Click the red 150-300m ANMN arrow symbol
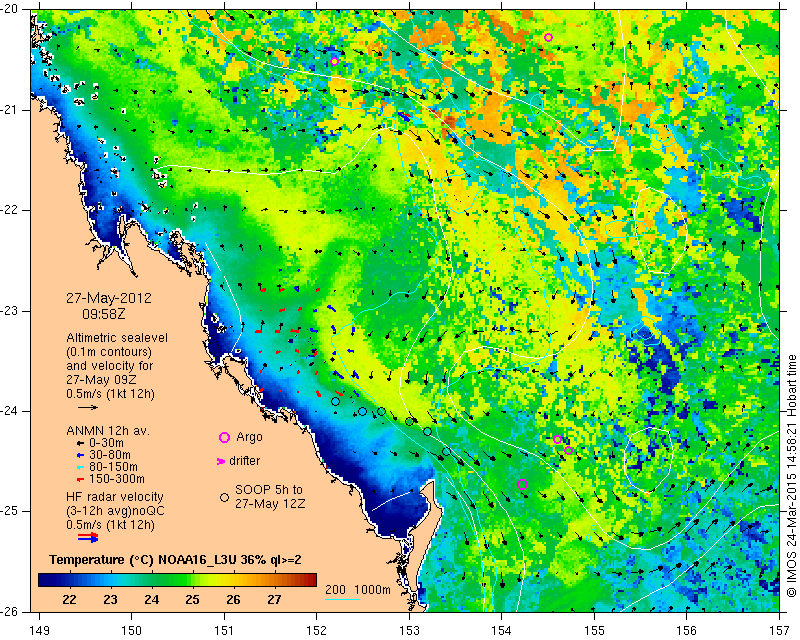This screenshot has height=640, width=800. [80, 479]
